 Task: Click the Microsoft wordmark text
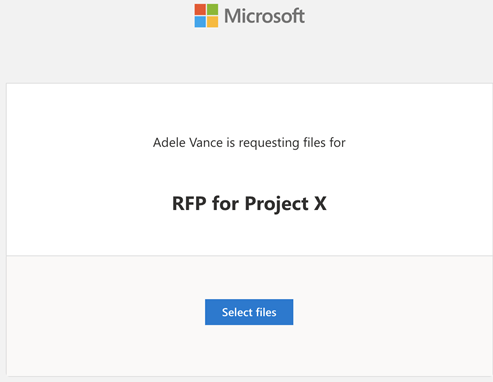click(x=264, y=16)
